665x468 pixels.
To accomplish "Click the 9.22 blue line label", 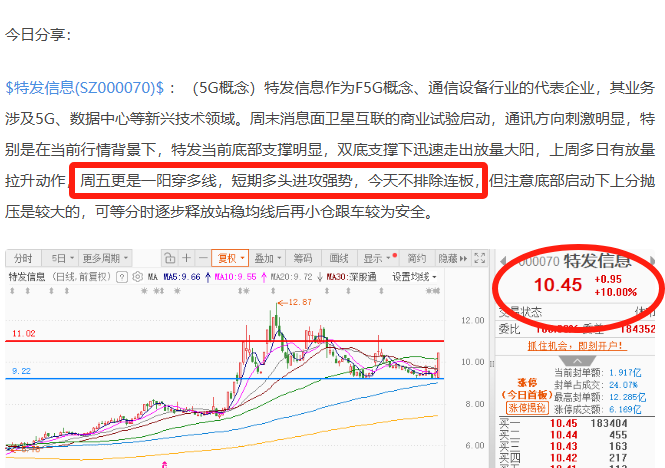I will [21, 371].
